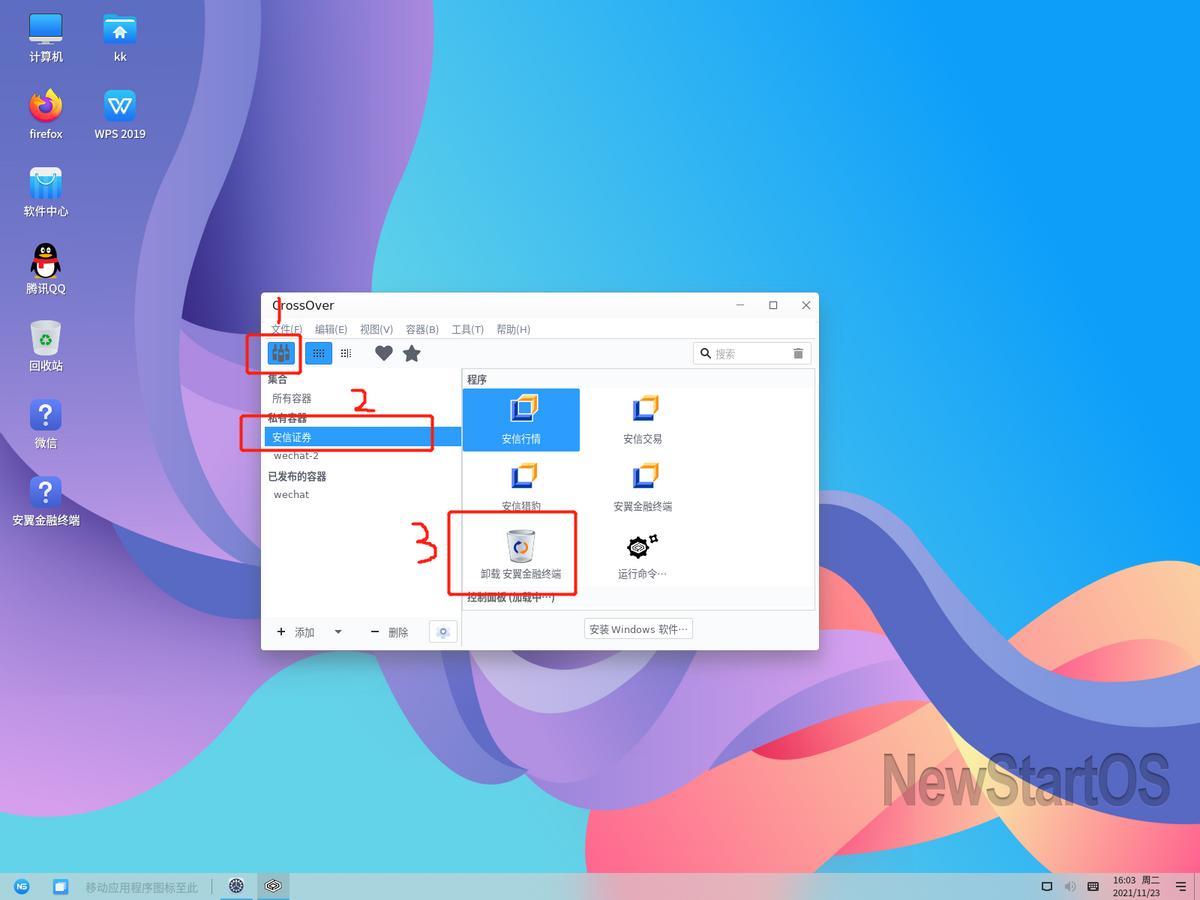This screenshot has width=1200, height=900.
Task: Launch the 安信交易 program icon
Action: pos(642,420)
